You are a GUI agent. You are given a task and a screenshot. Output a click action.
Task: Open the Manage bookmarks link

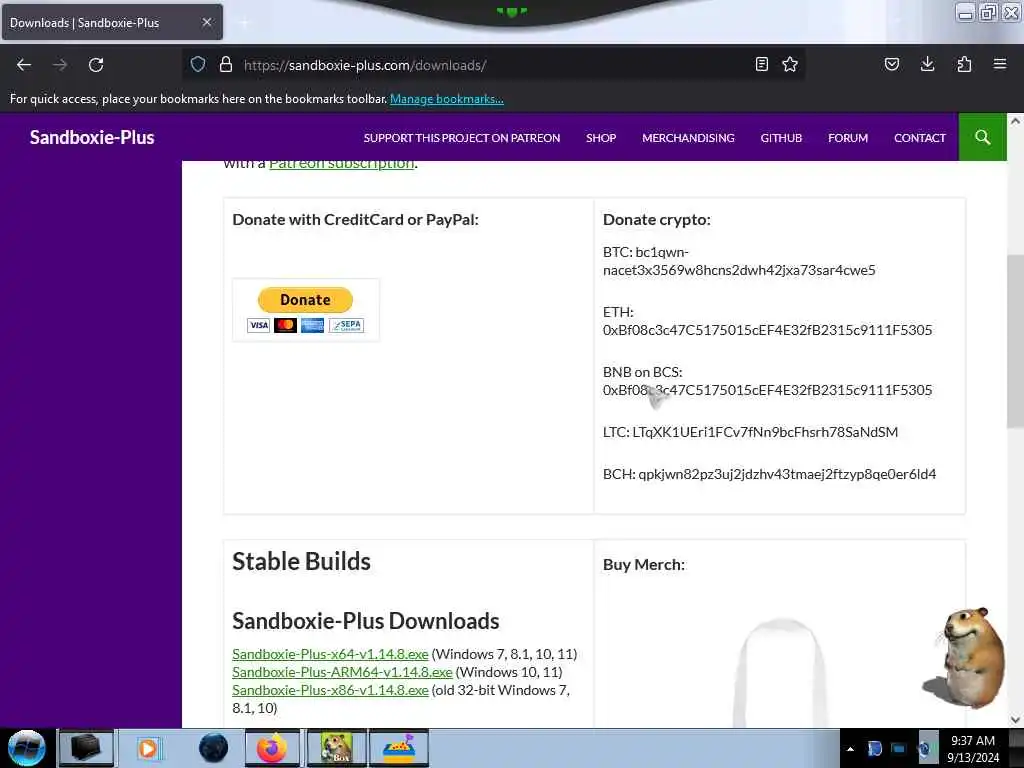click(x=447, y=99)
